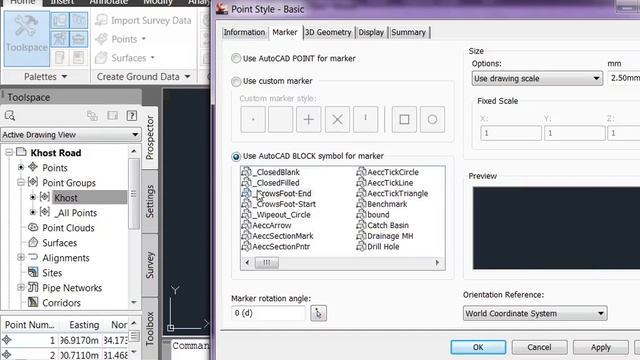Select the square superimposed marker
This screenshot has width=640, height=360.
(404, 120)
